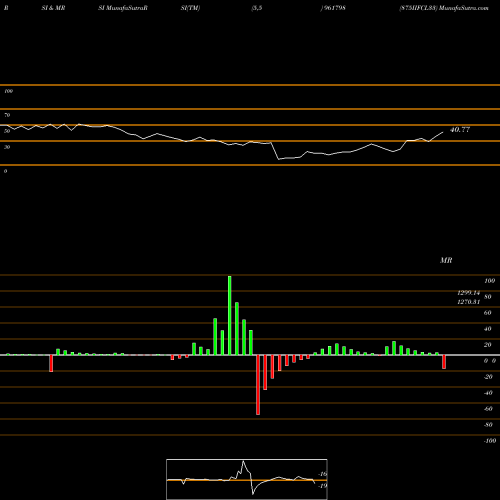Click the '(5,5' parameter text
Viewport: 500px width, 500px height.
pos(257,8)
